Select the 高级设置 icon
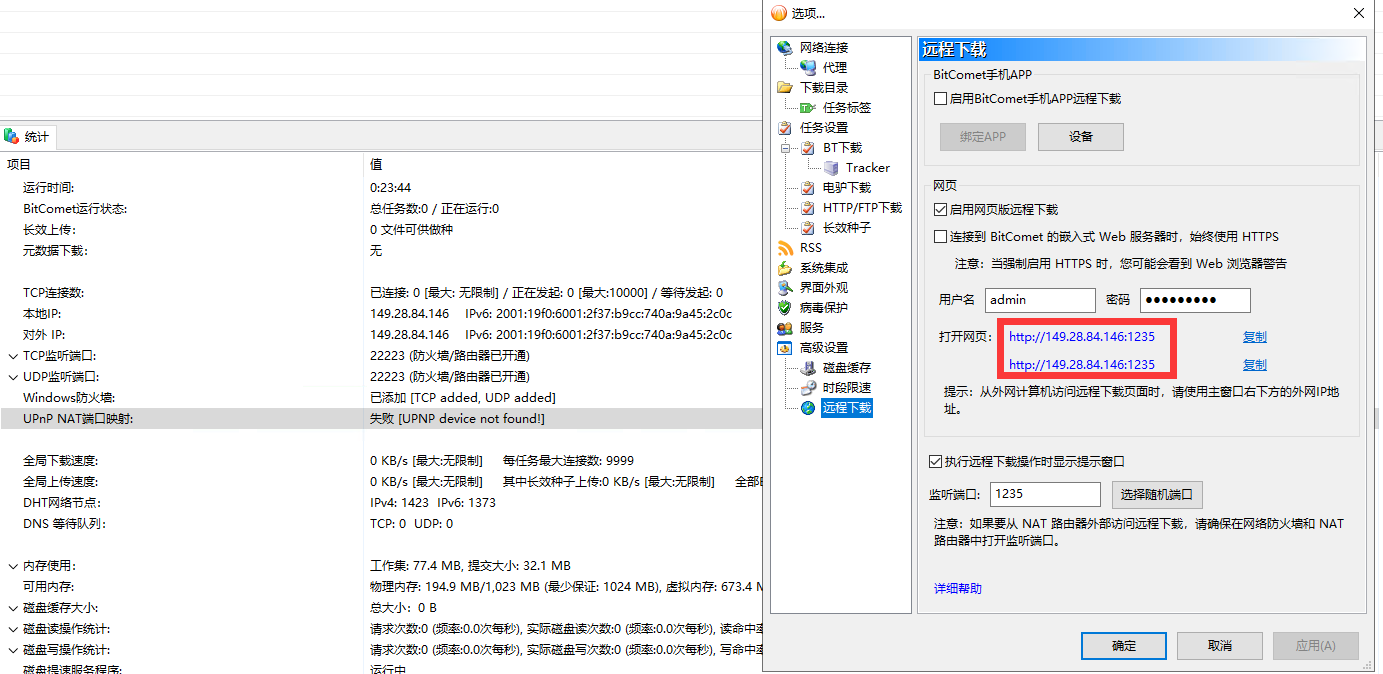The height and width of the screenshot is (674, 1383). coord(784,348)
